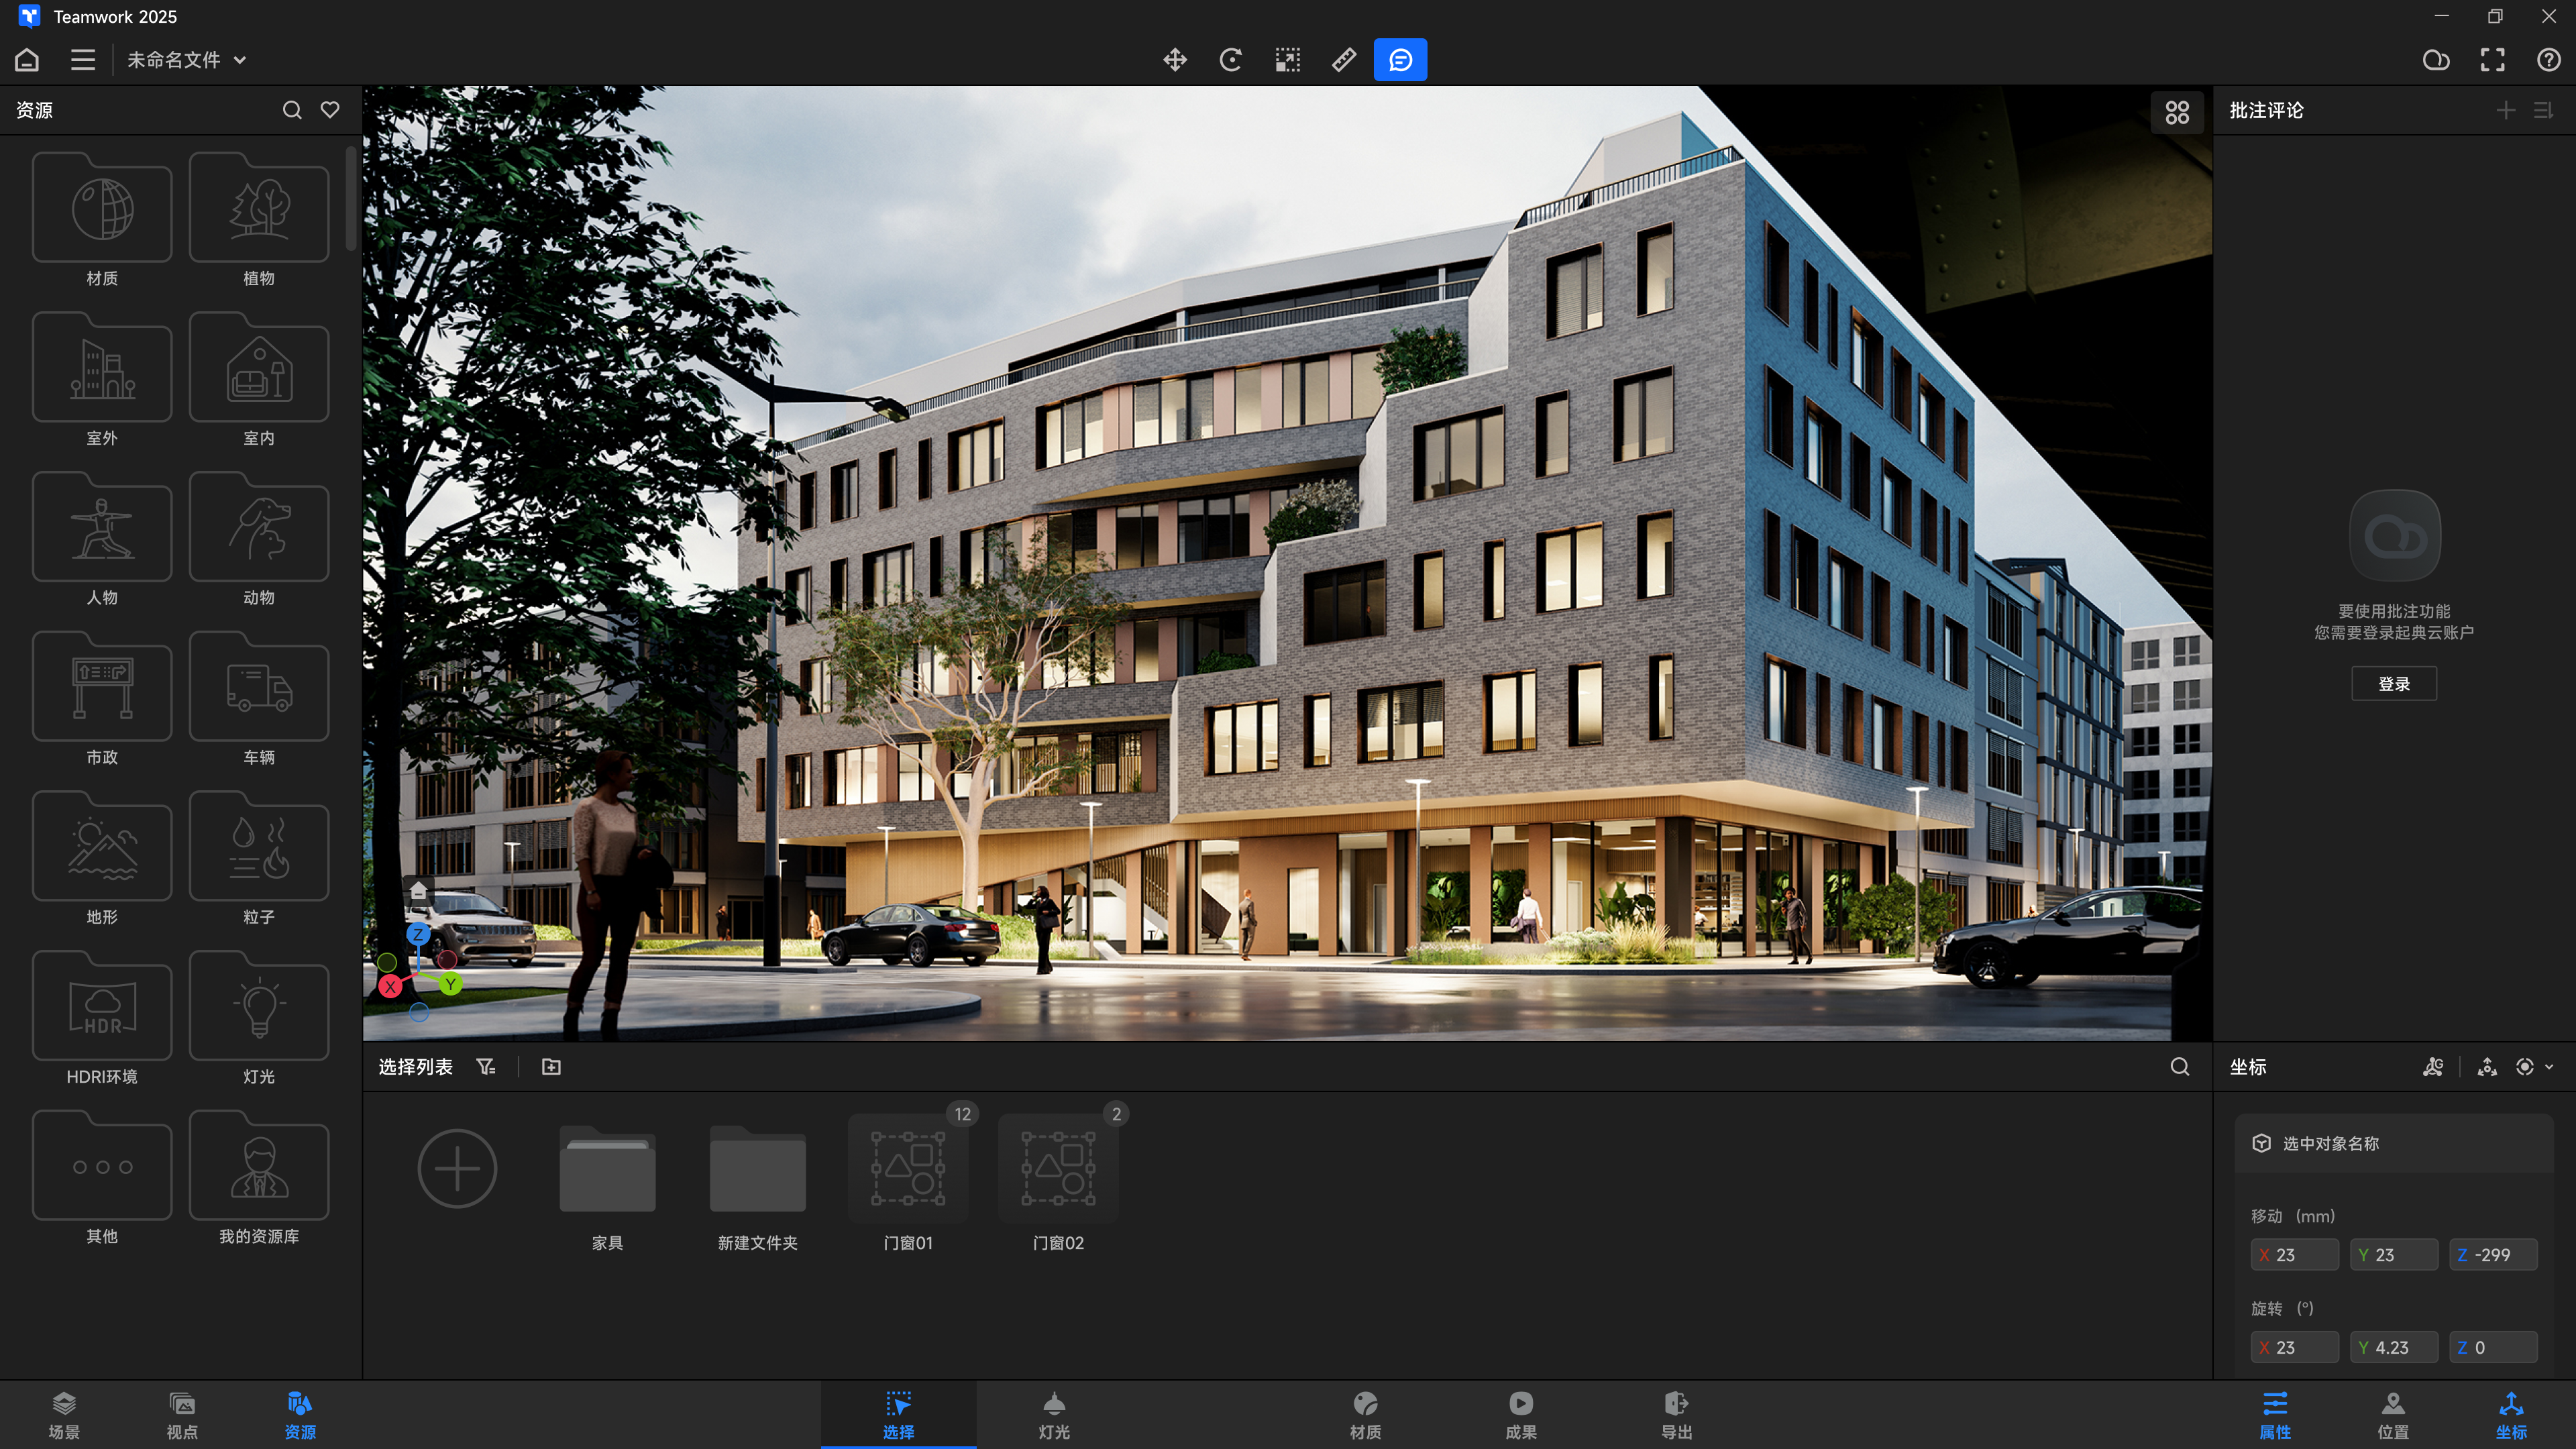Activate the measure ruler tool

coord(1344,60)
